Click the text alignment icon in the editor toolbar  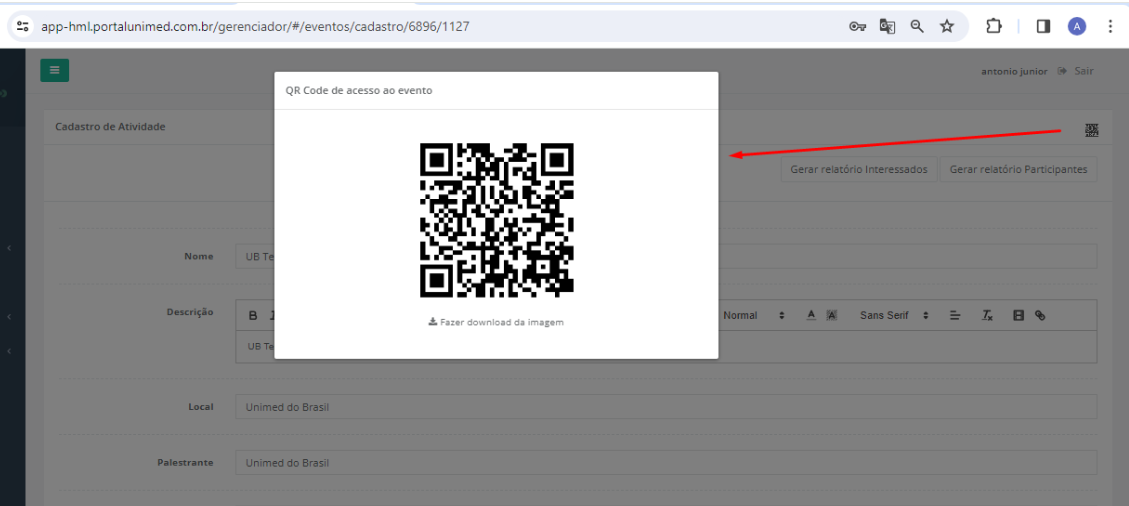955,315
